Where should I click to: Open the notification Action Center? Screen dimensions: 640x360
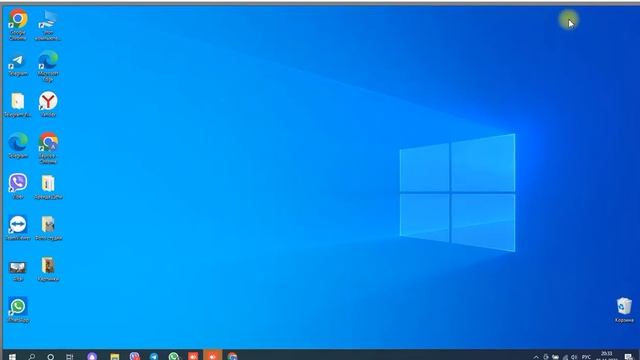(628, 357)
